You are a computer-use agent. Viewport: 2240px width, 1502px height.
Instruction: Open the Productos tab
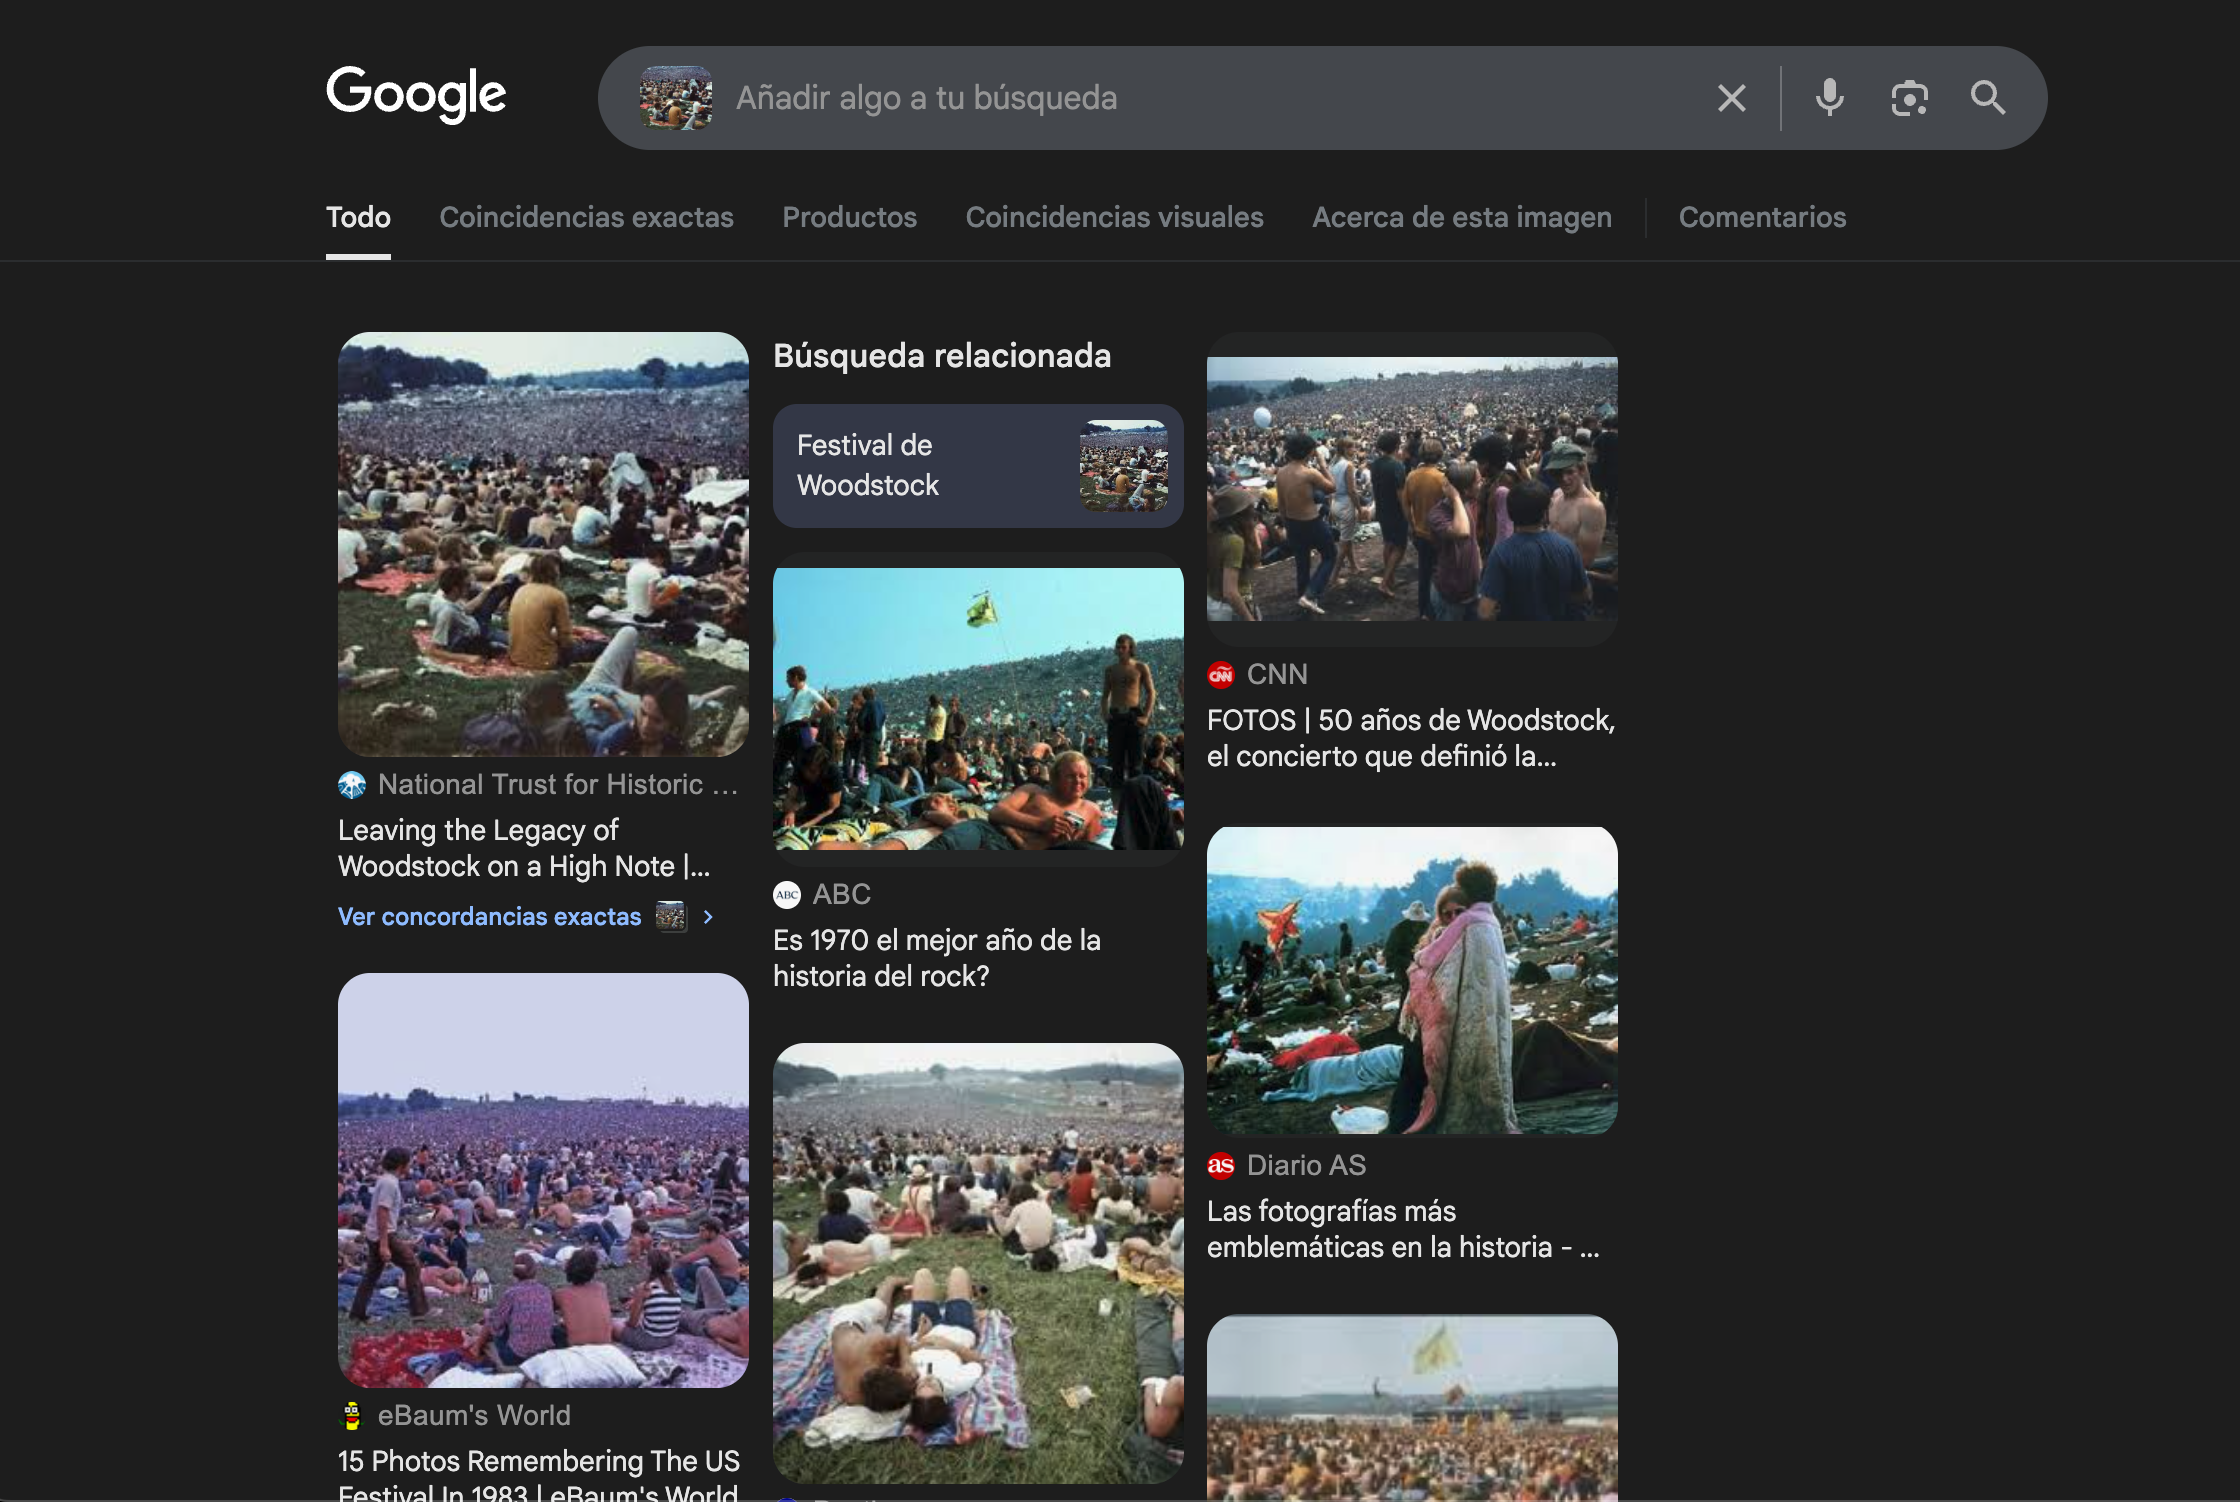(849, 217)
